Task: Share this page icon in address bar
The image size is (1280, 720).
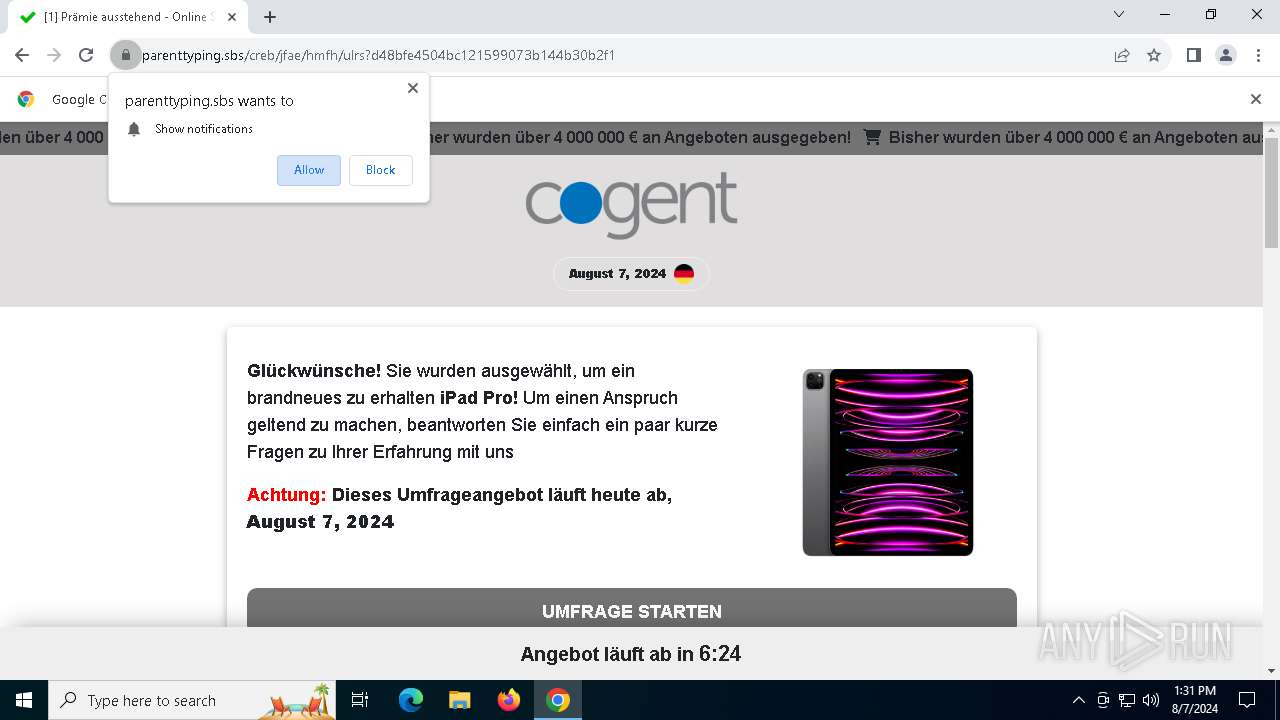Action: [1122, 55]
